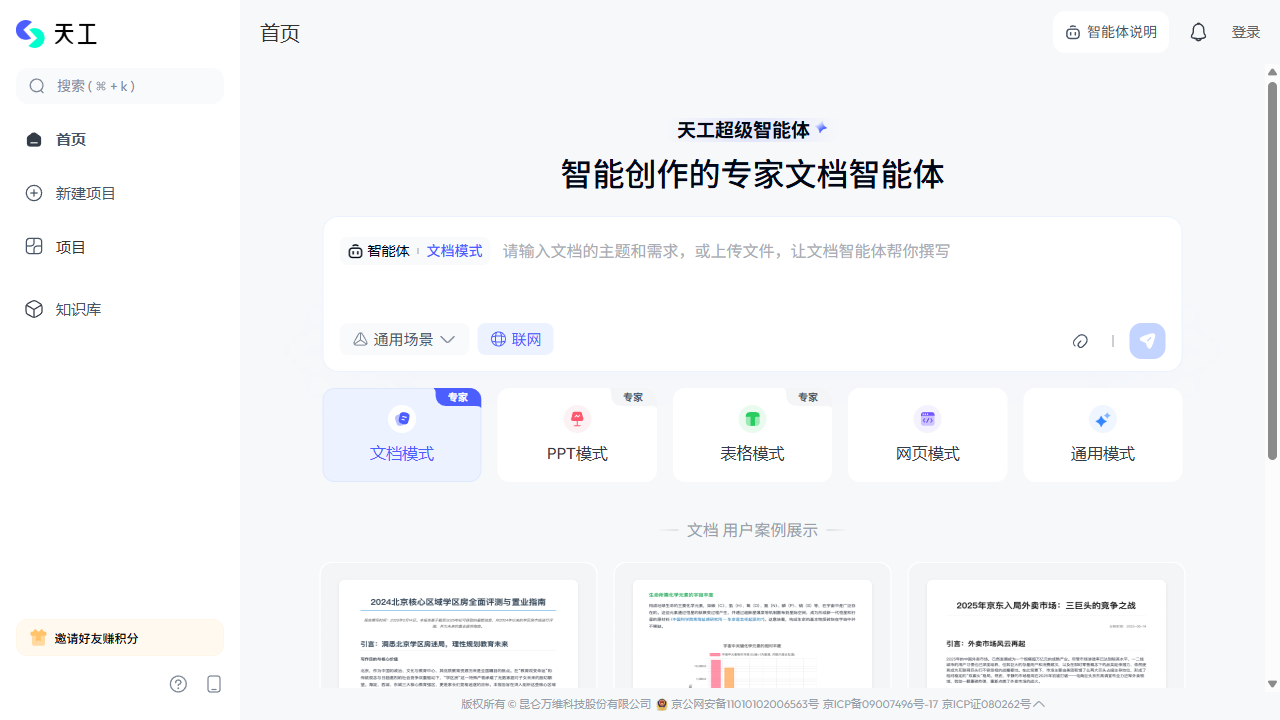1280x720 pixels.
Task: Click the Tiangong logo at top left
Action: tap(57, 34)
